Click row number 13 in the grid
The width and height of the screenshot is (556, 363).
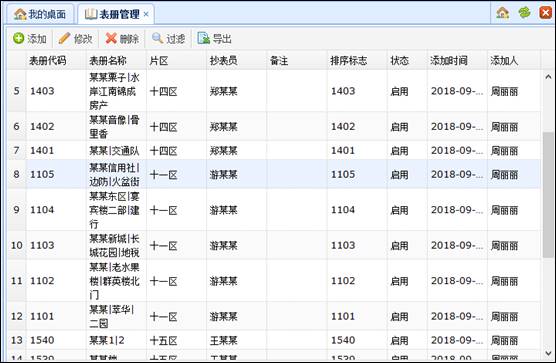(x=17, y=340)
